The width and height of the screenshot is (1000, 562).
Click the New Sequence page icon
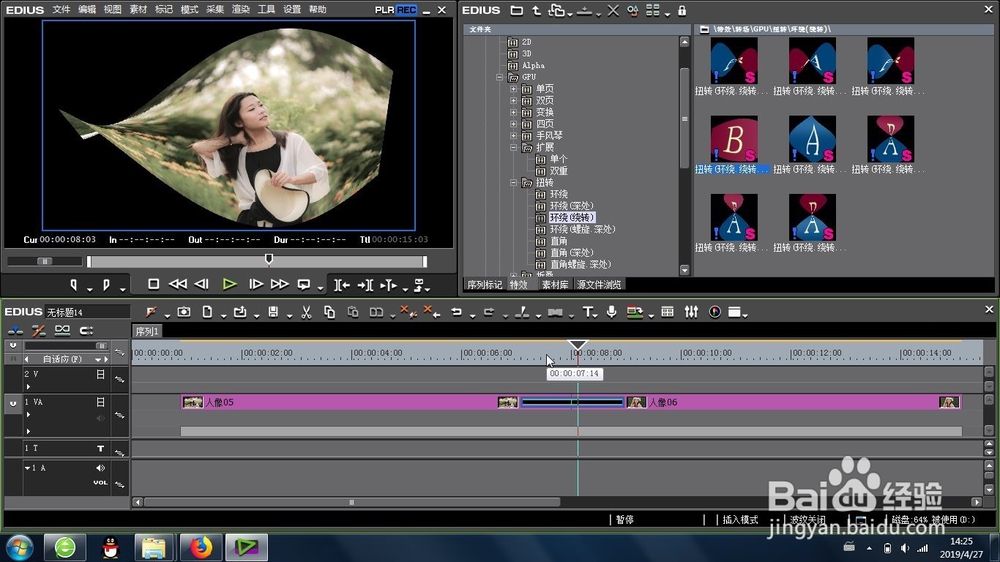pos(207,312)
